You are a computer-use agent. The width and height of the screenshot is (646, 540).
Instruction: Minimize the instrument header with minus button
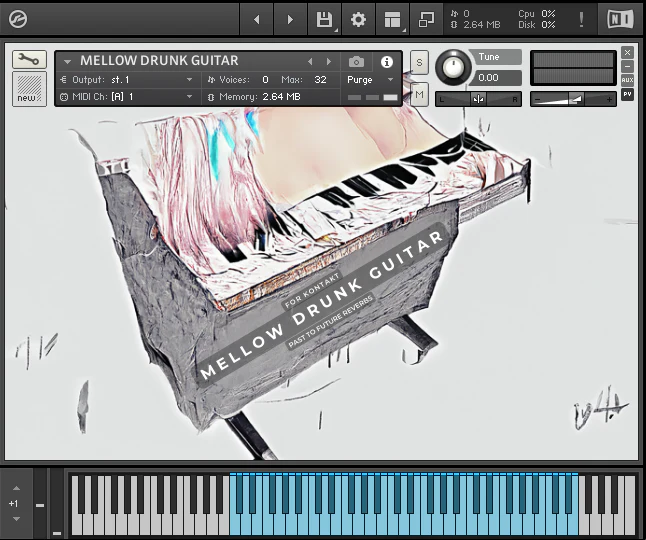(x=627, y=66)
